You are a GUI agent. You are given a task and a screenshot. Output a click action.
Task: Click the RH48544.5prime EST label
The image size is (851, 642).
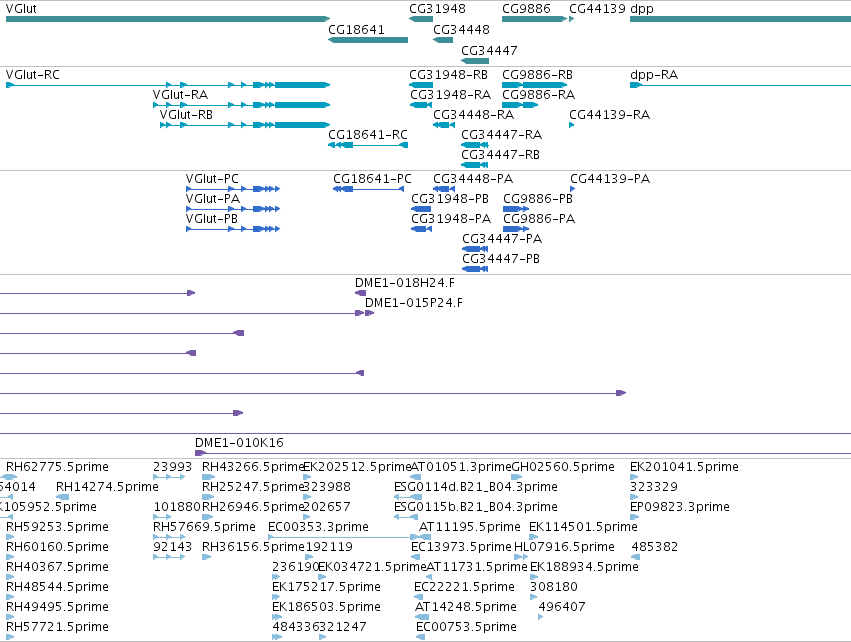coord(58,588)
